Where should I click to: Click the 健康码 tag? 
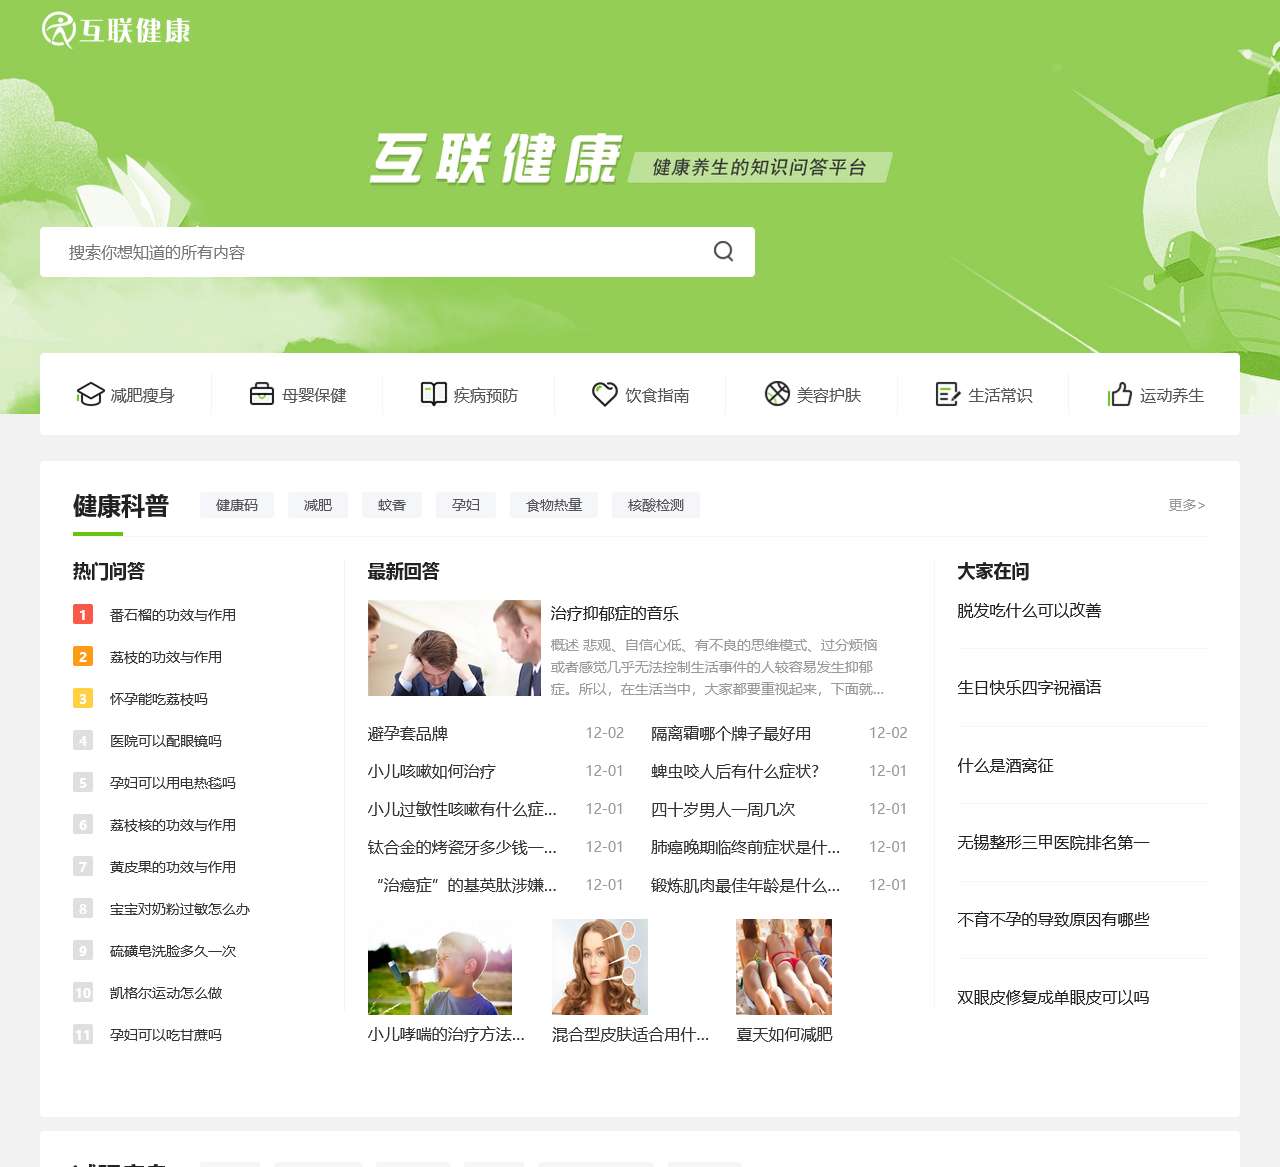tap(236, 505)
